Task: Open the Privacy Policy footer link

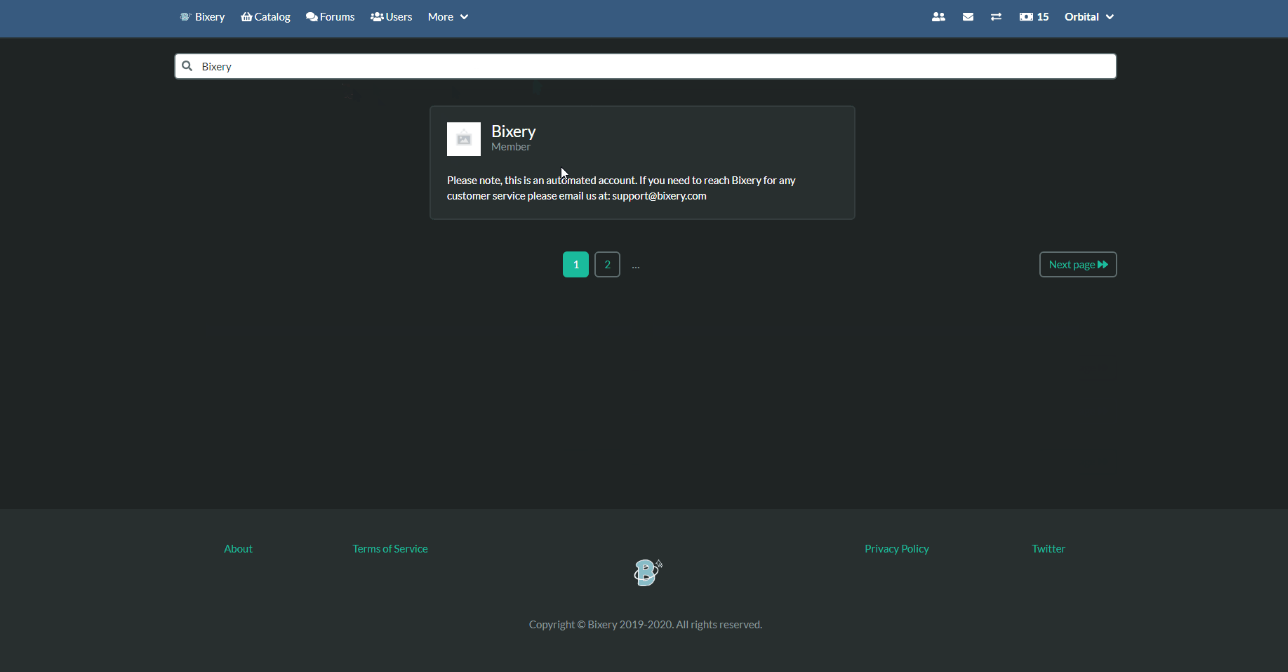Action: (x=896, y=549)
